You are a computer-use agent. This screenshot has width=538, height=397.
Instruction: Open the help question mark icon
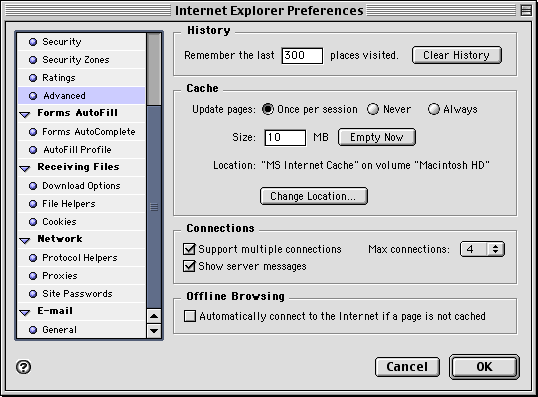23,367
